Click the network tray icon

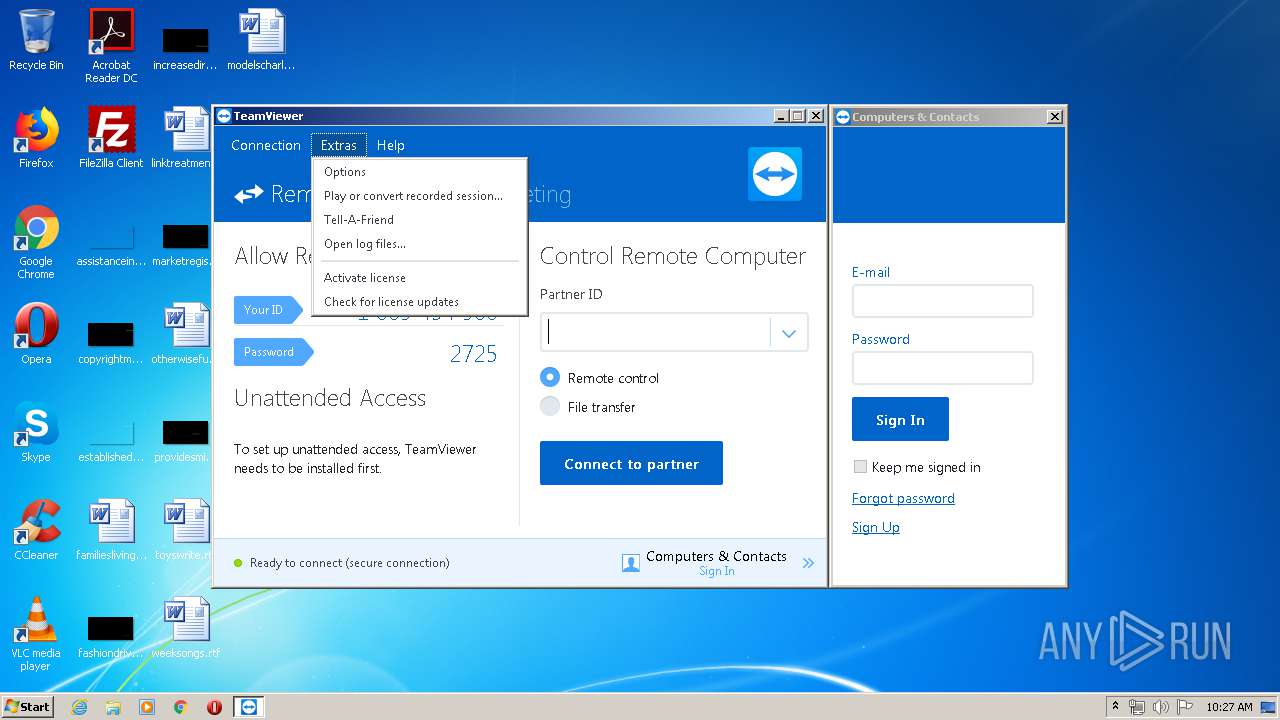pos(1137,707)
